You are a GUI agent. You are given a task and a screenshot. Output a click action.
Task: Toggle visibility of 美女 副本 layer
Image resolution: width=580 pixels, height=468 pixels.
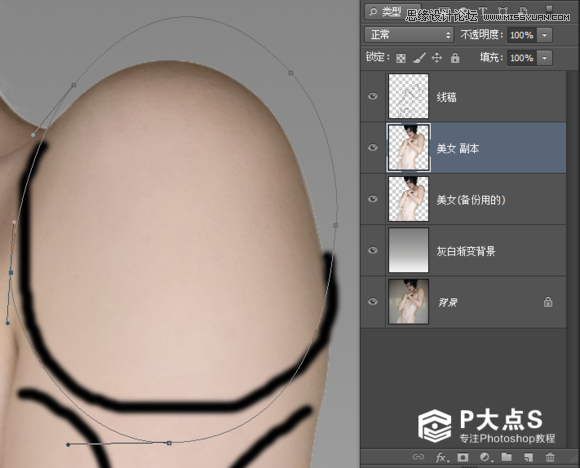(x=373, y=148)
